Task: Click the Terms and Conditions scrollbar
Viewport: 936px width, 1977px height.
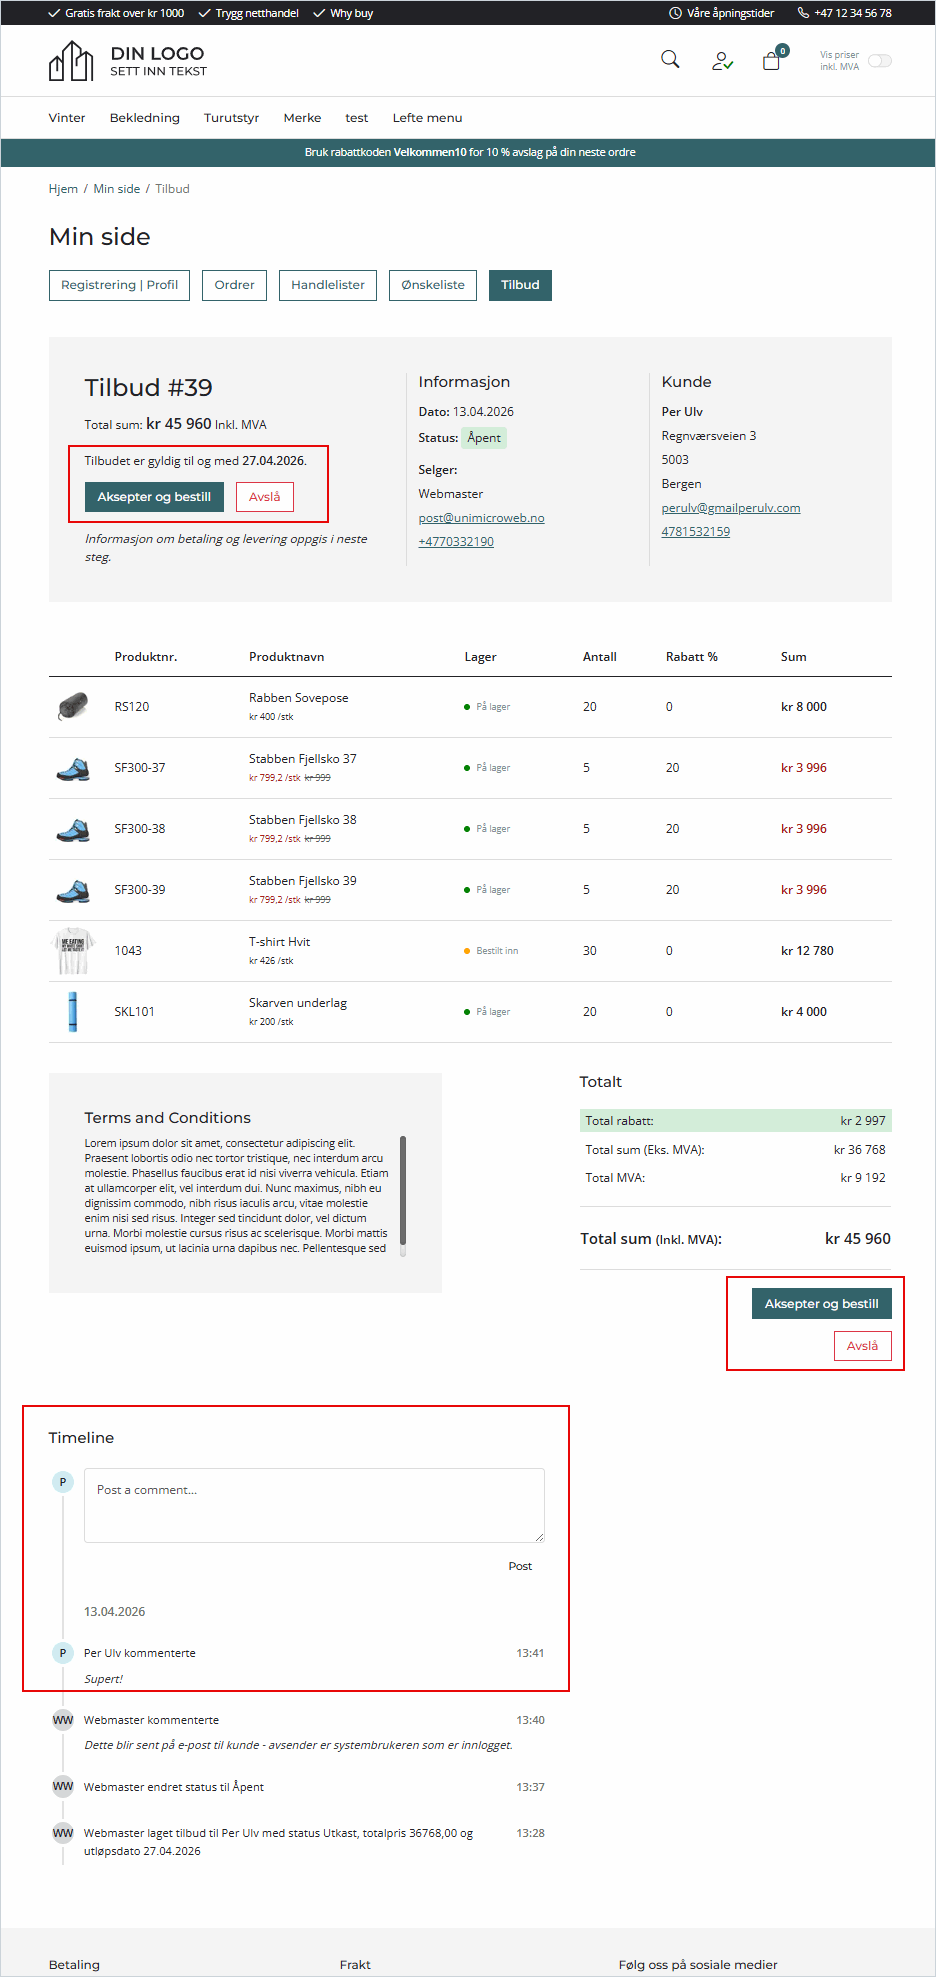Action: pos(403,1192)
